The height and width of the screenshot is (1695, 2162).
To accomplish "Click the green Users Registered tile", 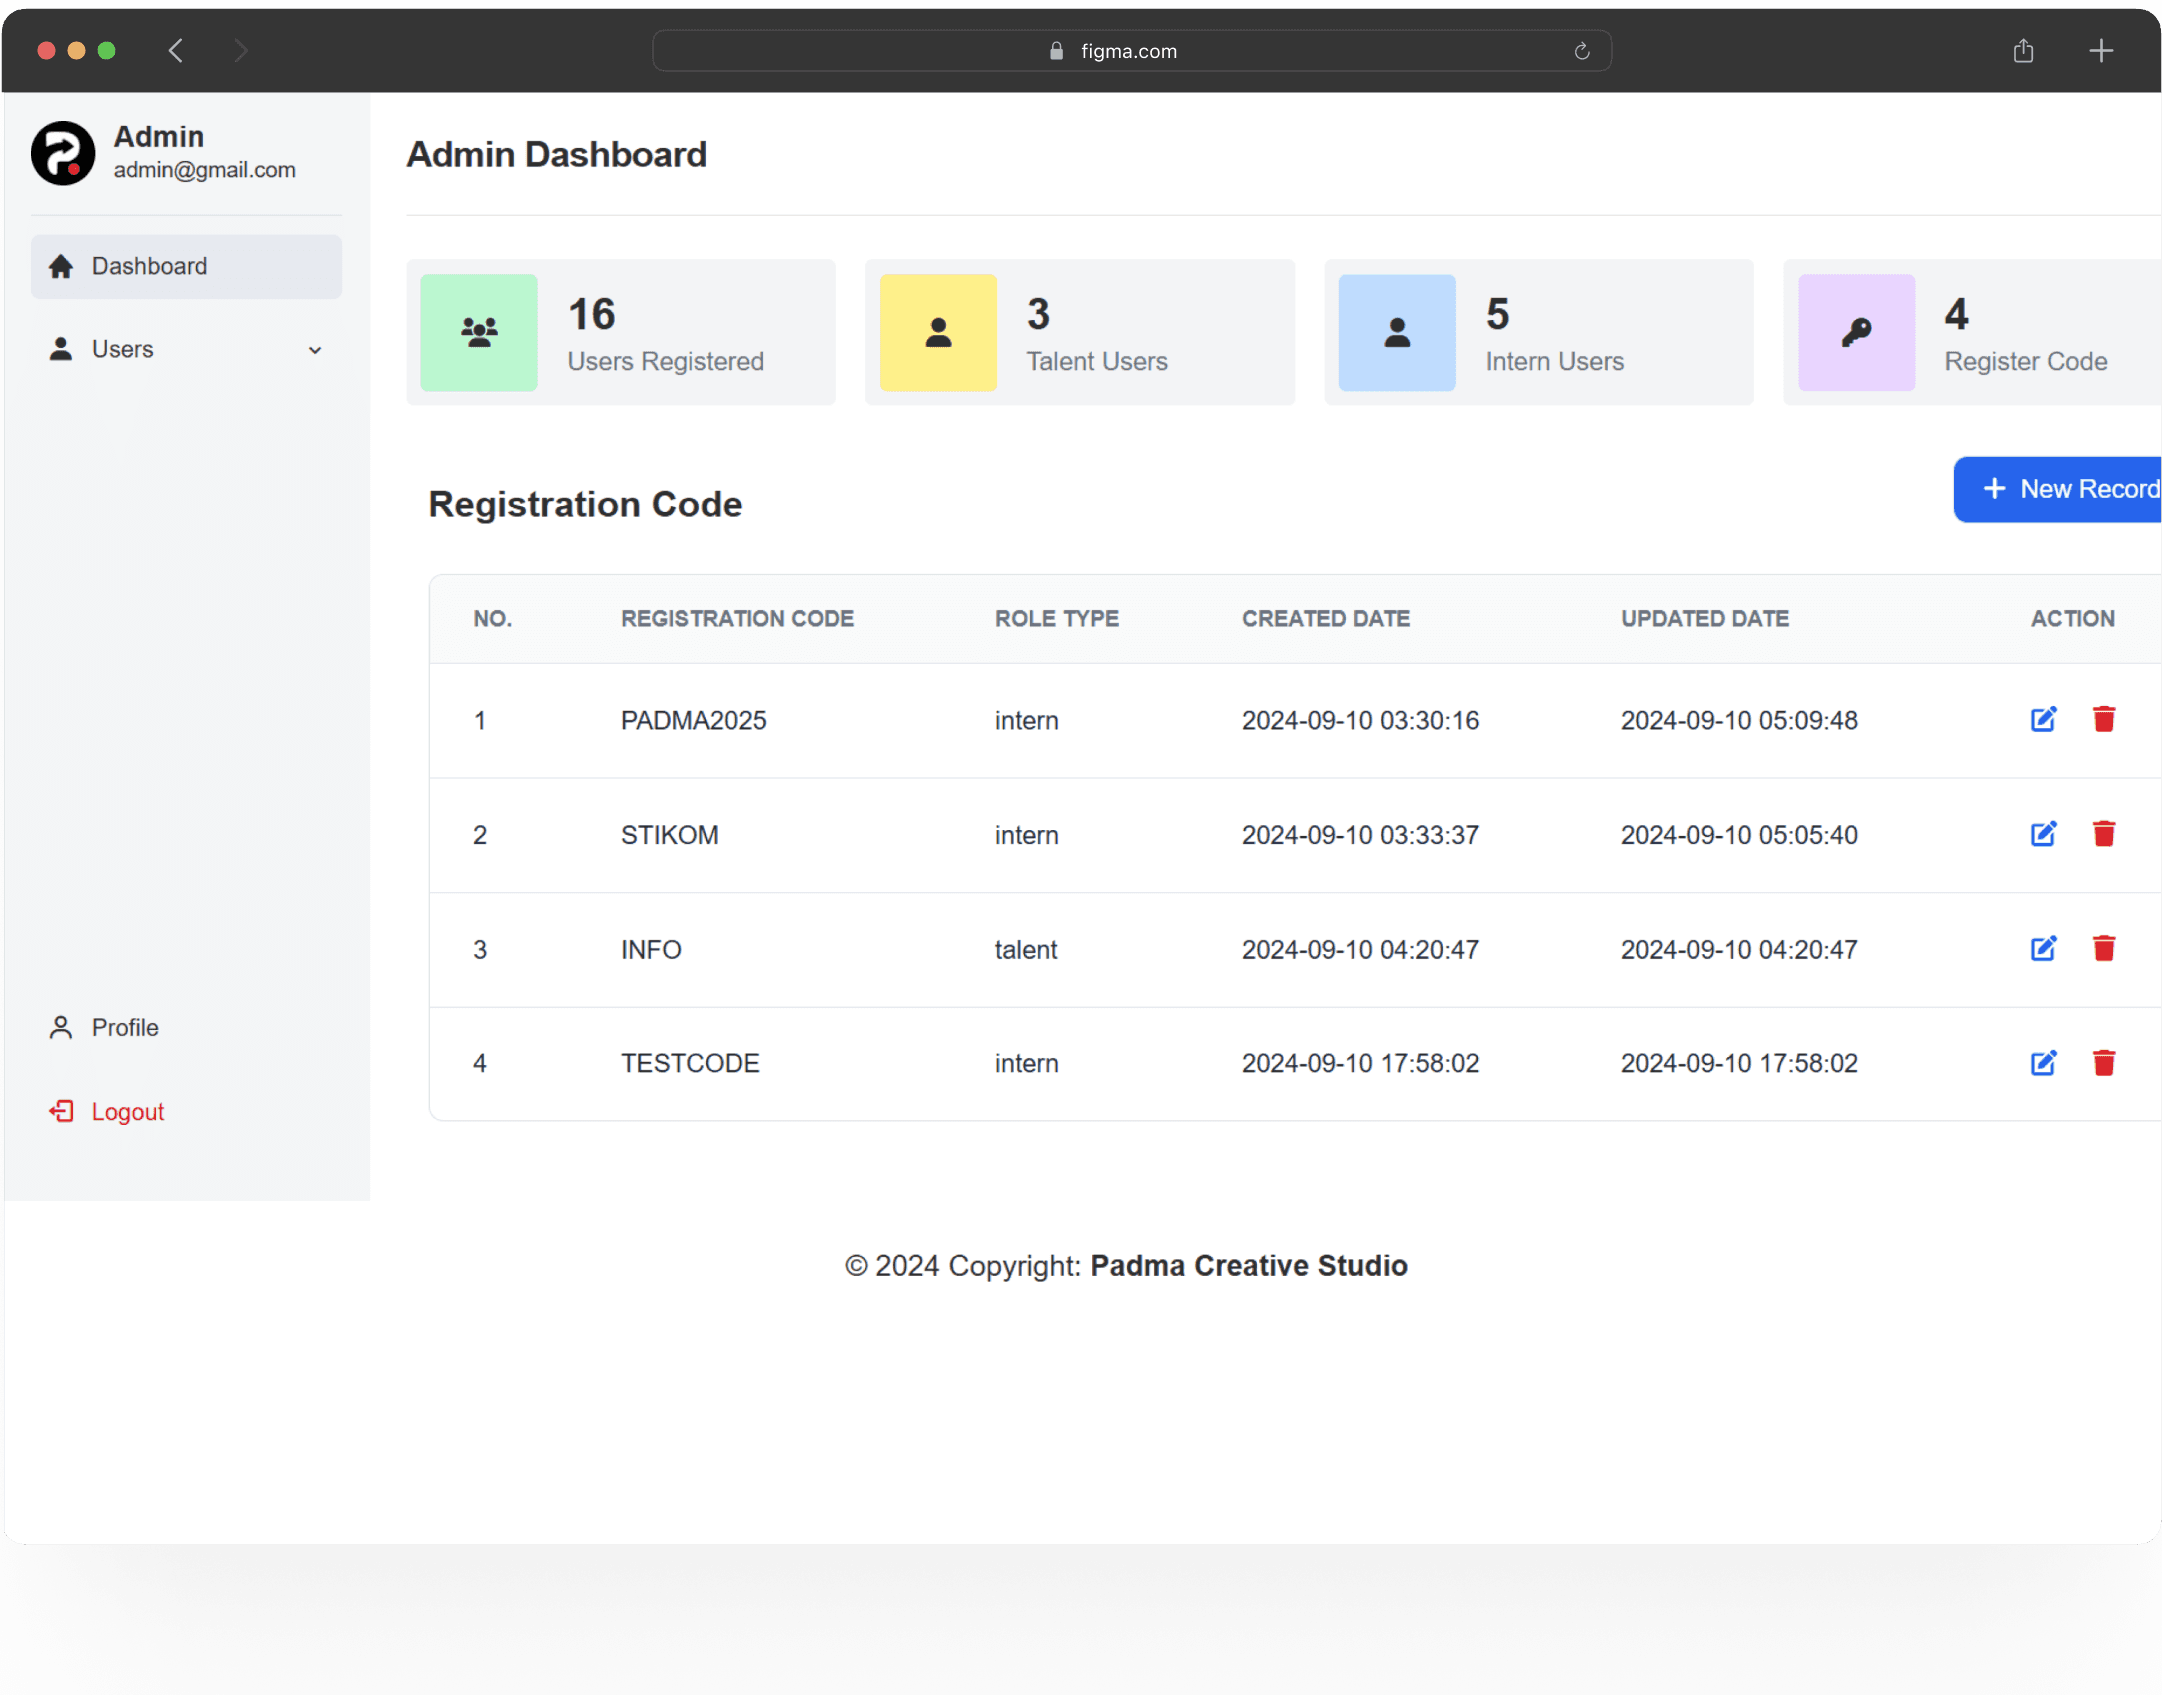I will tap(479, 332).
